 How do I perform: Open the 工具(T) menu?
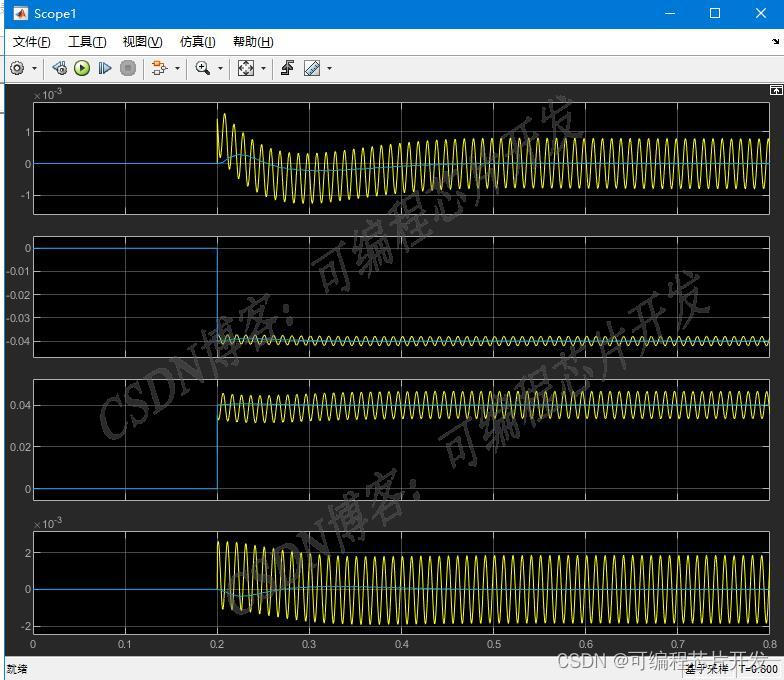pyautogui.click(x=87, y=42)
